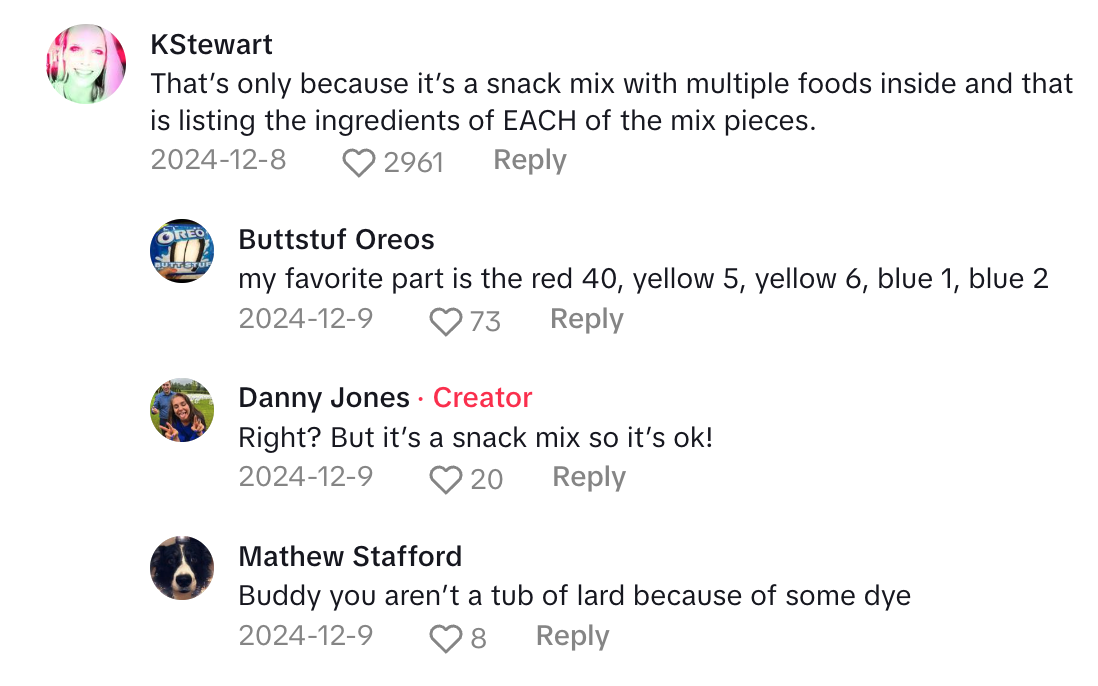Like KStewart's comment with the heart icon
1098x686 pixels.
[358, 162]
